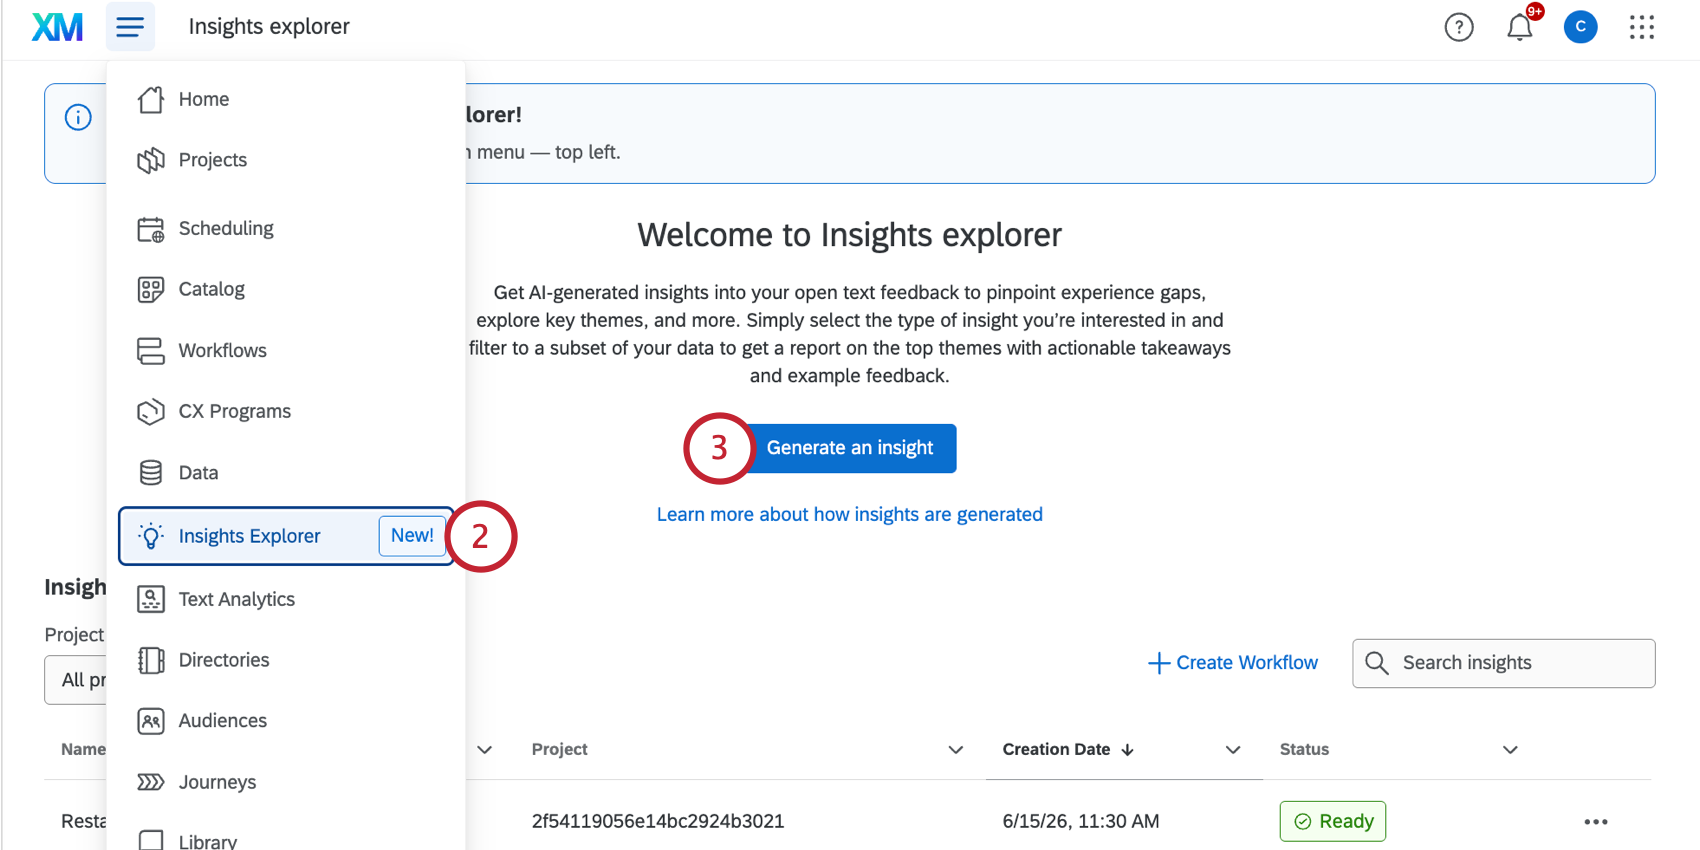Click the Data database icon
The height and width of the screenshot is (850, 1700).
[151, 473]
